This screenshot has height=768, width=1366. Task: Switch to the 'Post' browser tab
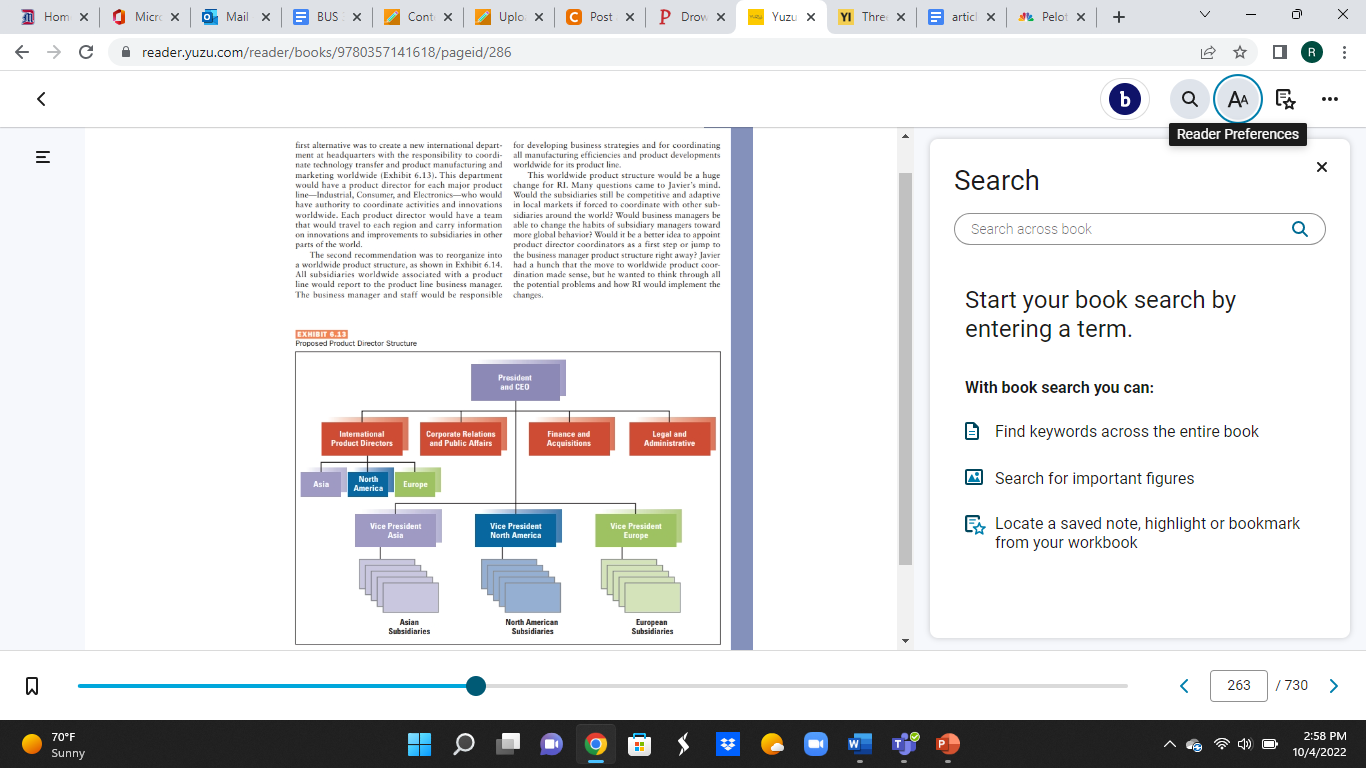tap(600, 17)
